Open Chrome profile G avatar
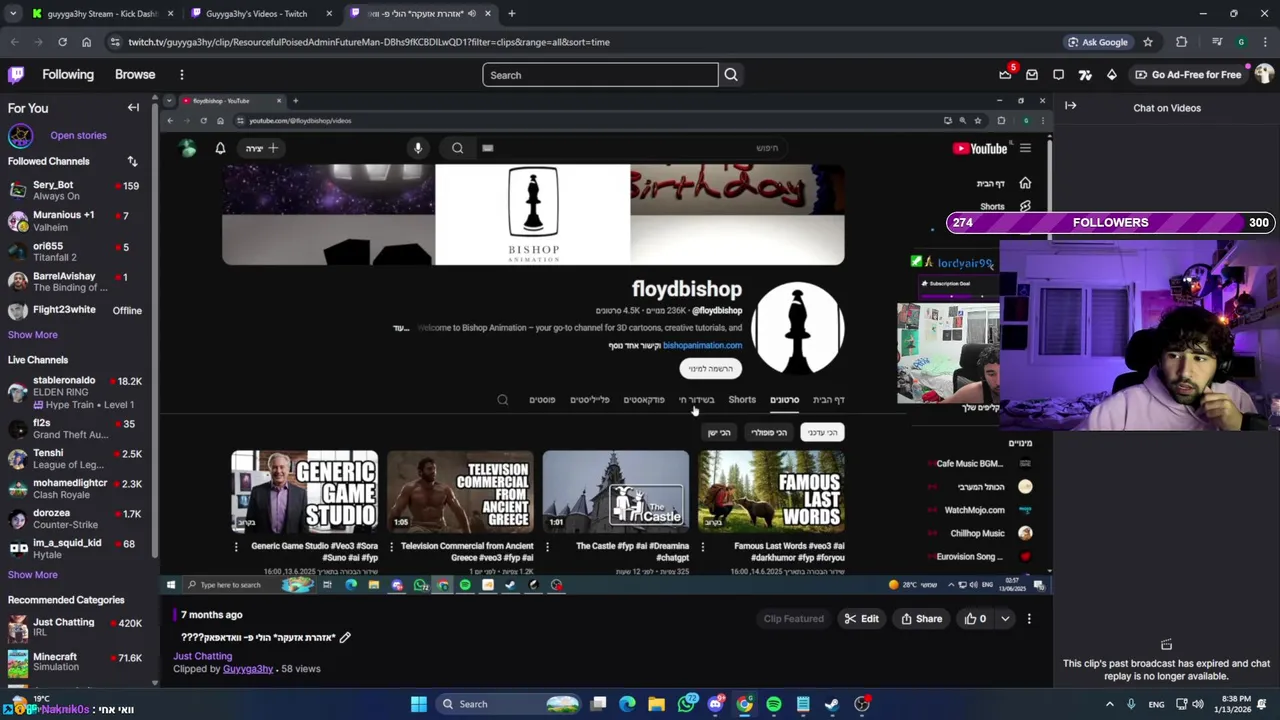Viewport: 1280px width, 720px height. (x=1241, y=42)
